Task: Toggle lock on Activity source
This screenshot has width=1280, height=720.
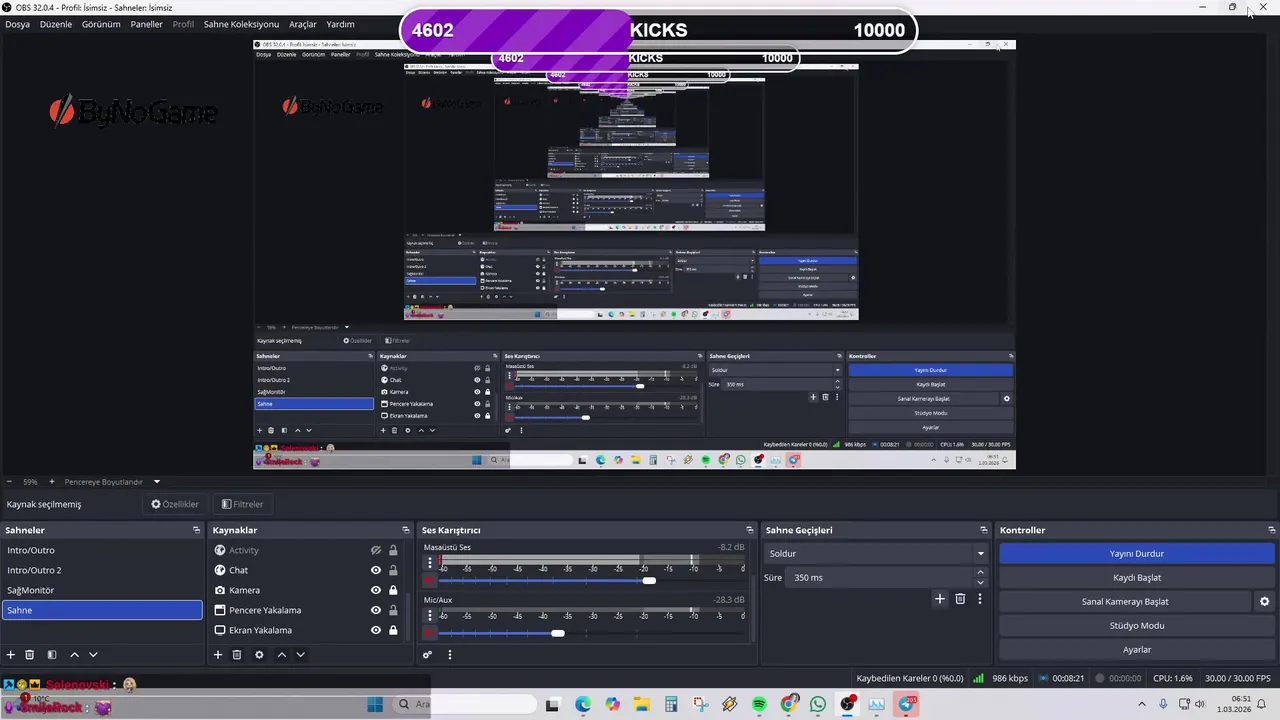Action: (393, 550)
